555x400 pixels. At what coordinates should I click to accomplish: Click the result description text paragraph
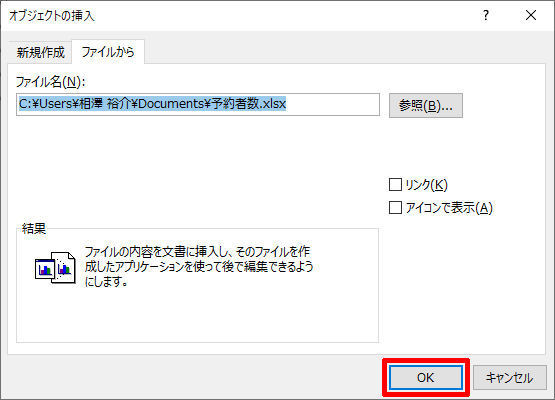[x=199, y=267]
